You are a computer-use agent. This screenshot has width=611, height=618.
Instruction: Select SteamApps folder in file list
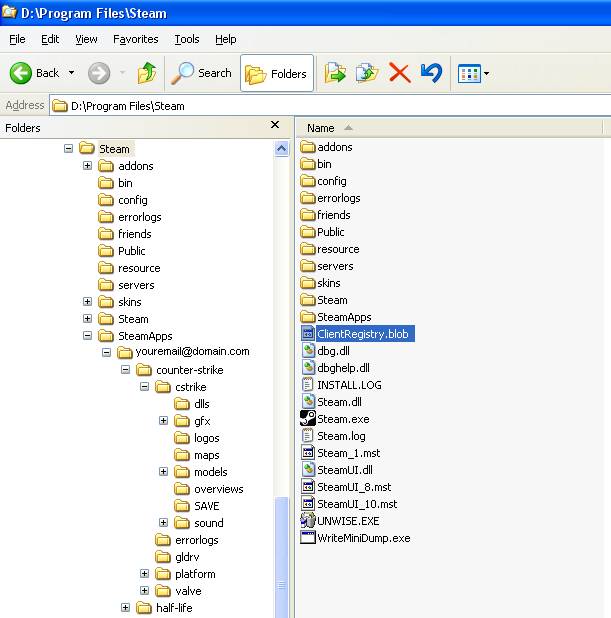[x=336, y=317]
